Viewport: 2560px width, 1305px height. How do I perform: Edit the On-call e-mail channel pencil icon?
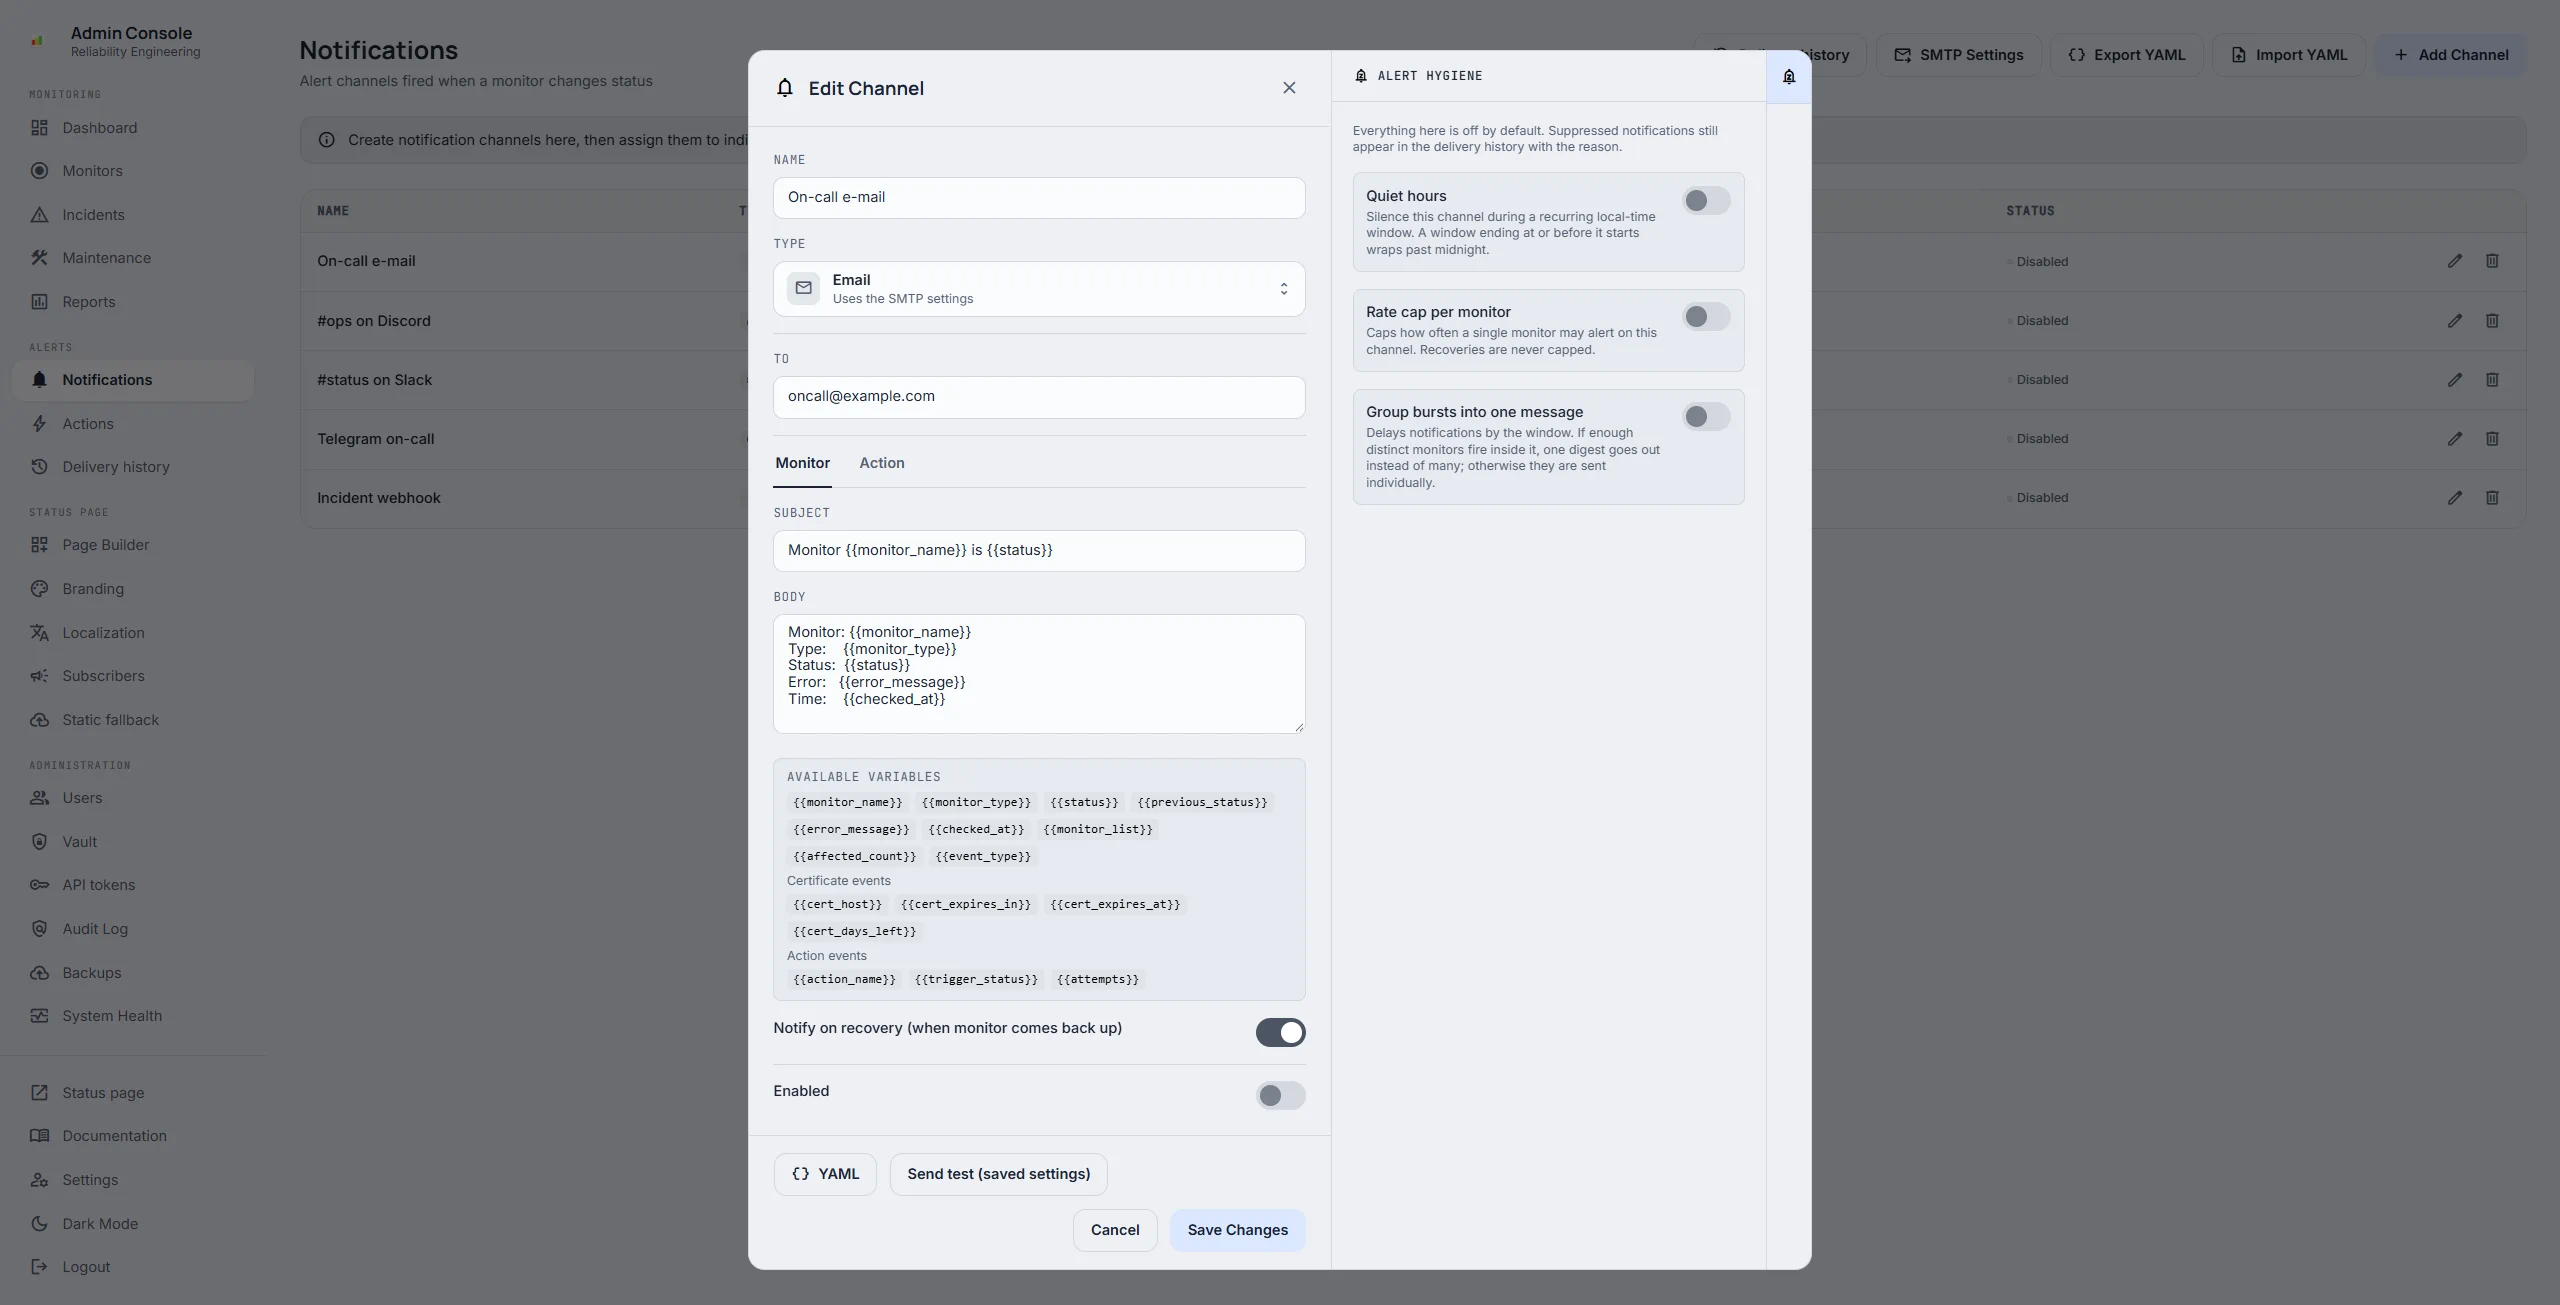[2454, 261]
